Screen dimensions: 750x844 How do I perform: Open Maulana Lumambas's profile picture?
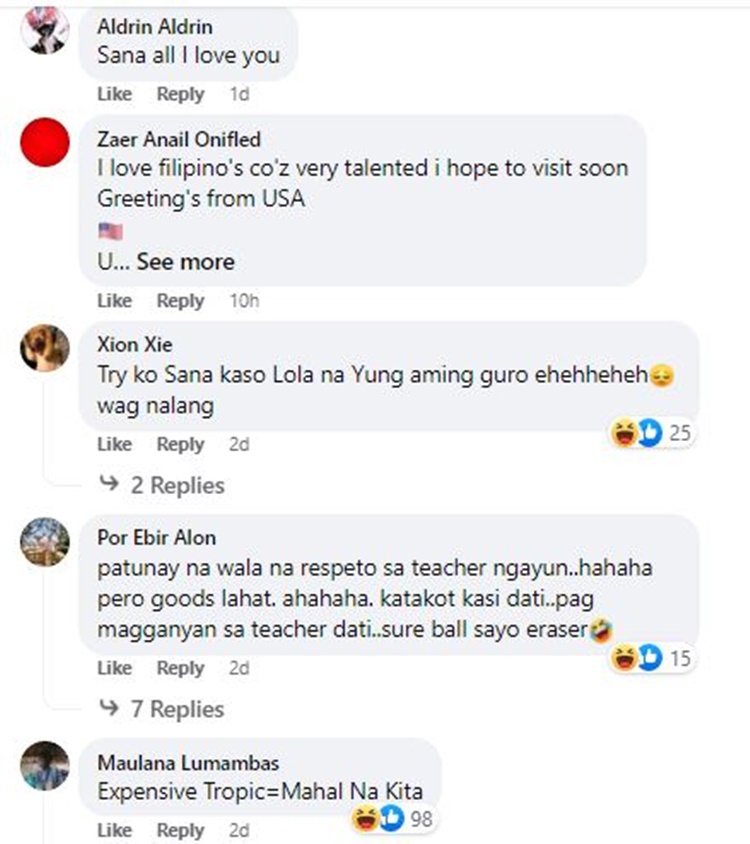45,765
